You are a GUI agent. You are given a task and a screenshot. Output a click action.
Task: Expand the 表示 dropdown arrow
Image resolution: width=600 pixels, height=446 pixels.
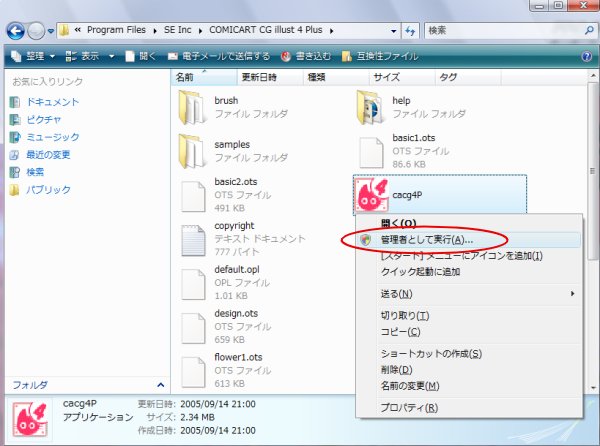(x=111, y=57)
